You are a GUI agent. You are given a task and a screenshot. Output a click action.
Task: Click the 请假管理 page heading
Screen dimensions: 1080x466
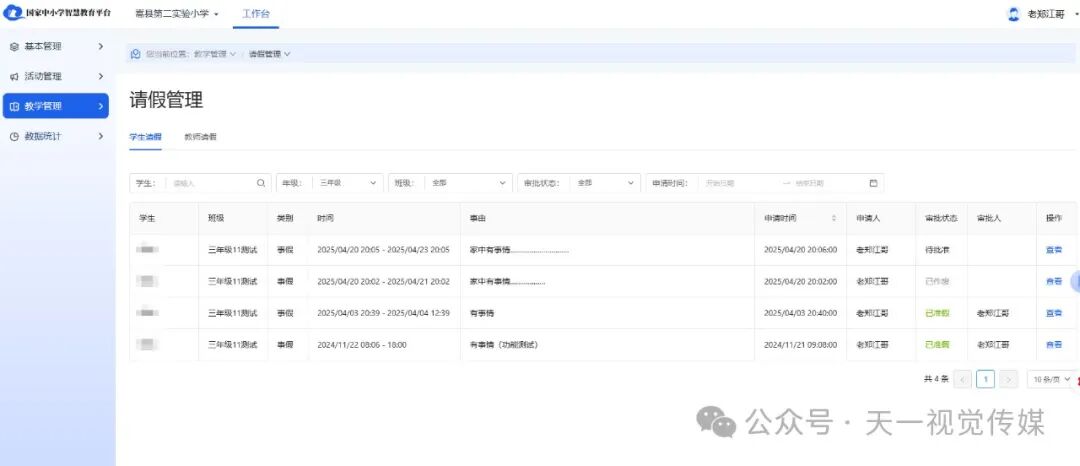[x=166, y=100]
